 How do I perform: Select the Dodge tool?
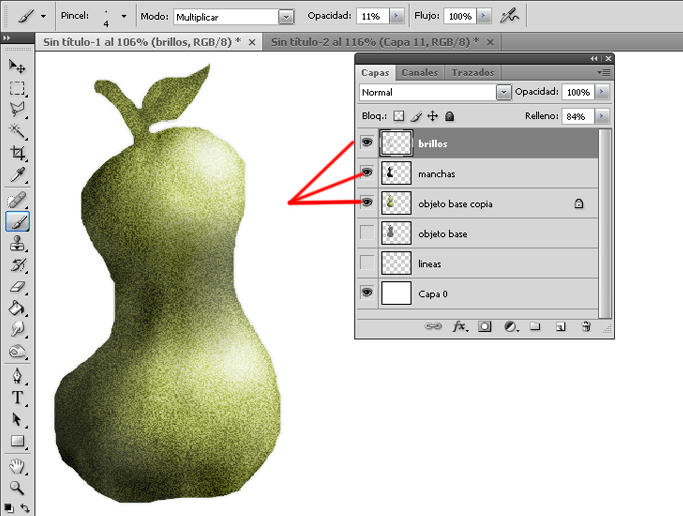(x=17, y=329)
